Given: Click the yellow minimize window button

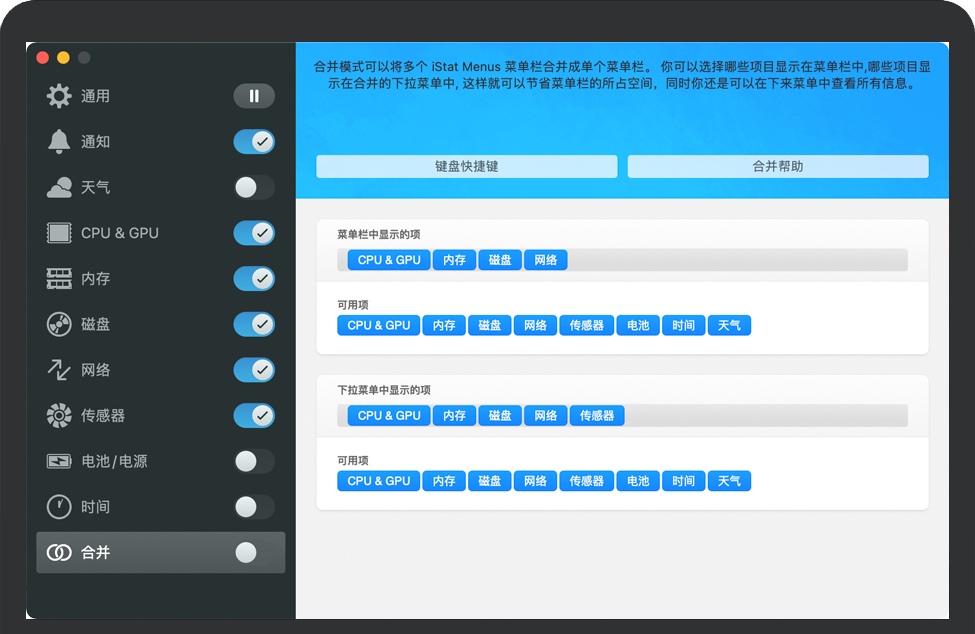Looking at the screenshot, I should (63, 58).
